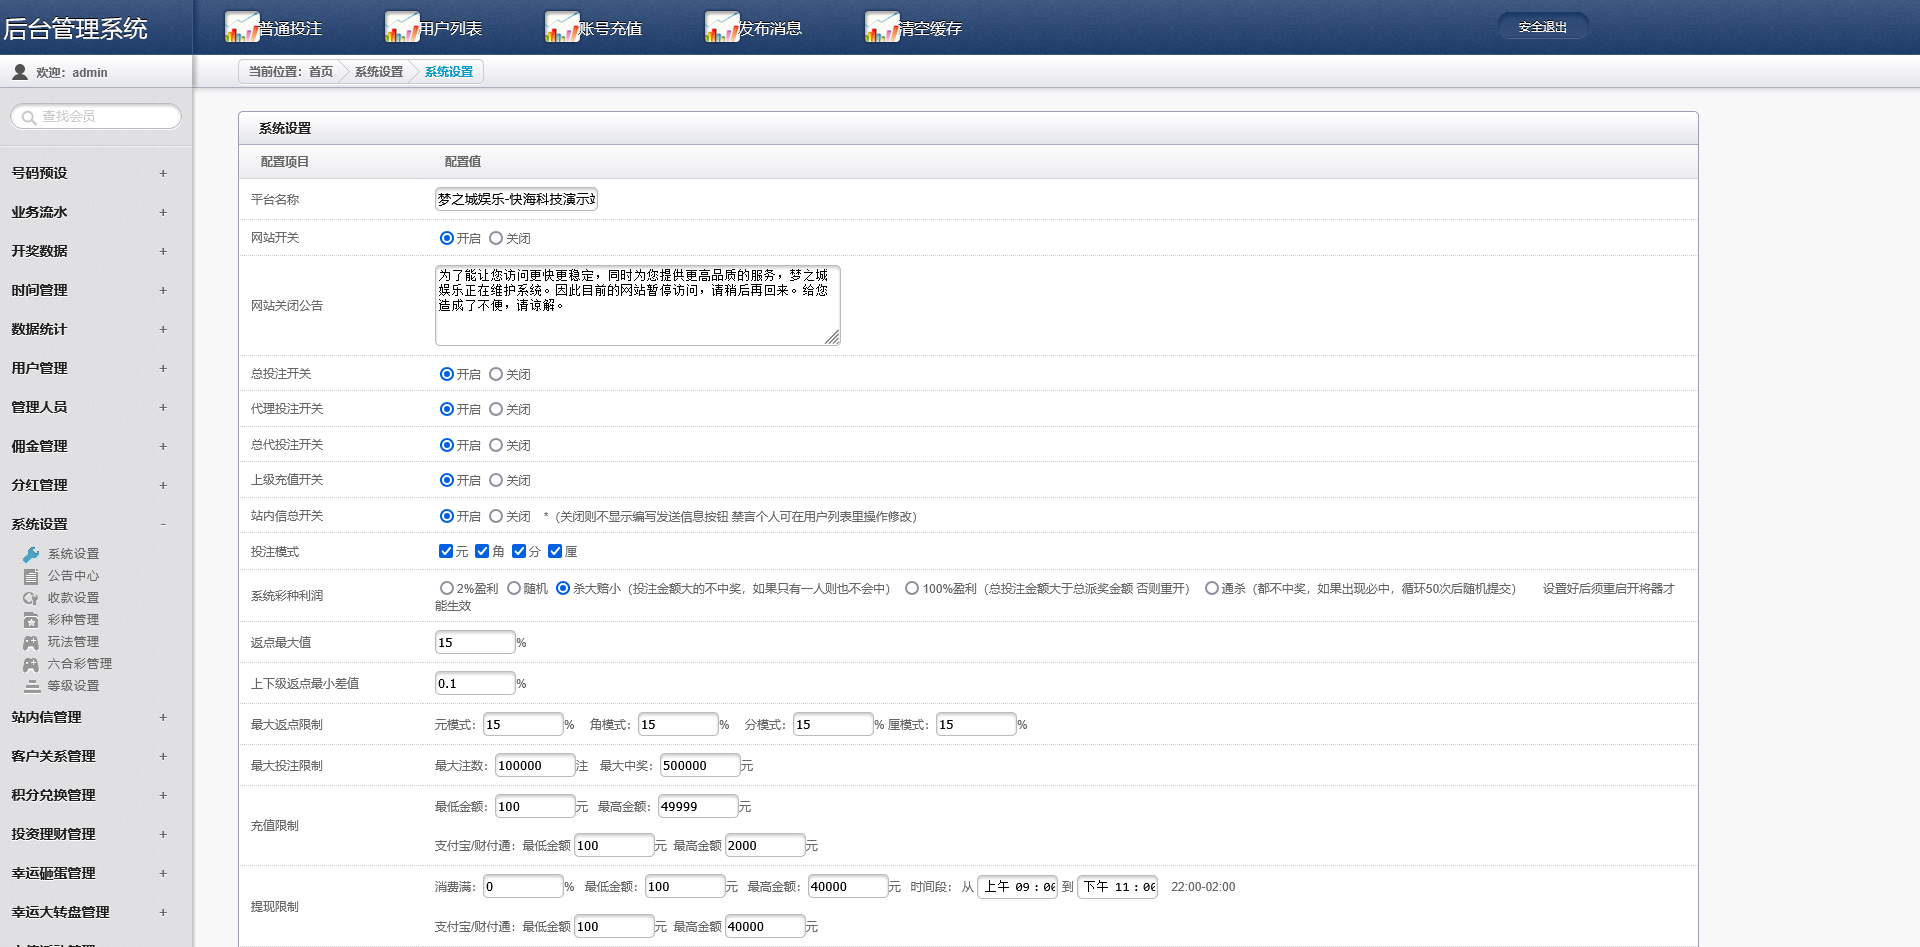Click the gamepad icon next to 玩法管理
The image size is (1920, 947).
[x=31, y=642]
